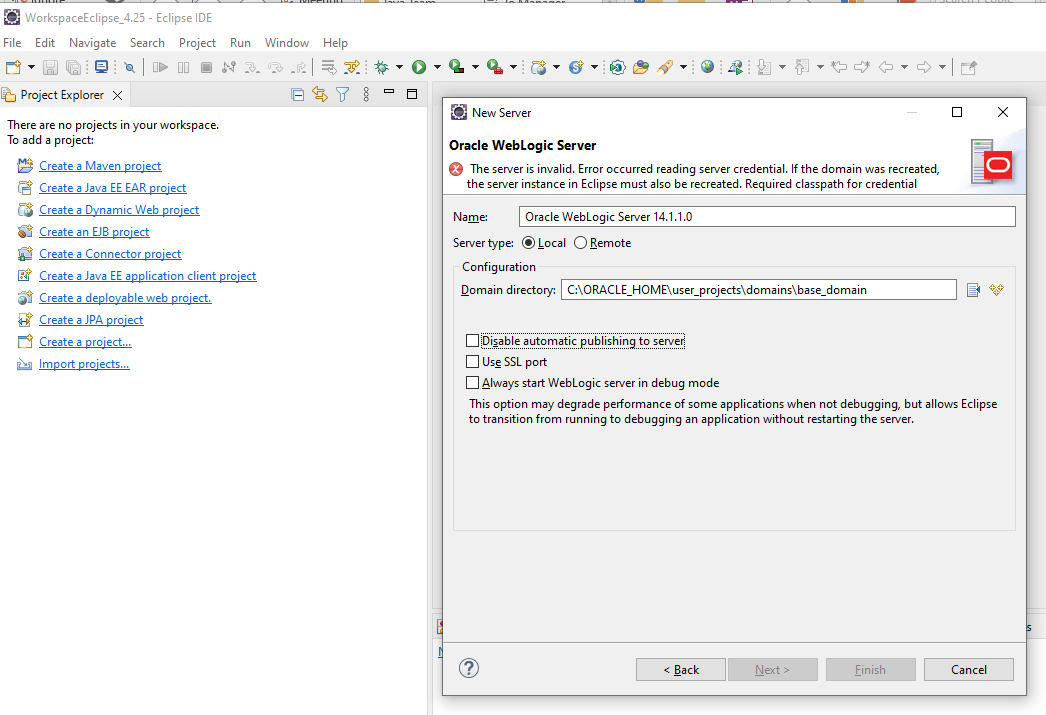
Task: Enable Always start WebLogic in debug mode
Action: (x=472, y=383)
